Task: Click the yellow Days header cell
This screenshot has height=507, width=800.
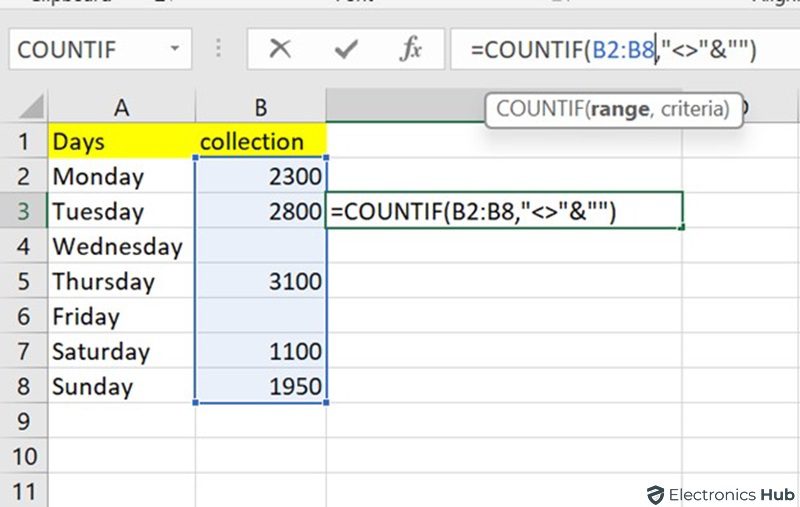Action: 121,142
